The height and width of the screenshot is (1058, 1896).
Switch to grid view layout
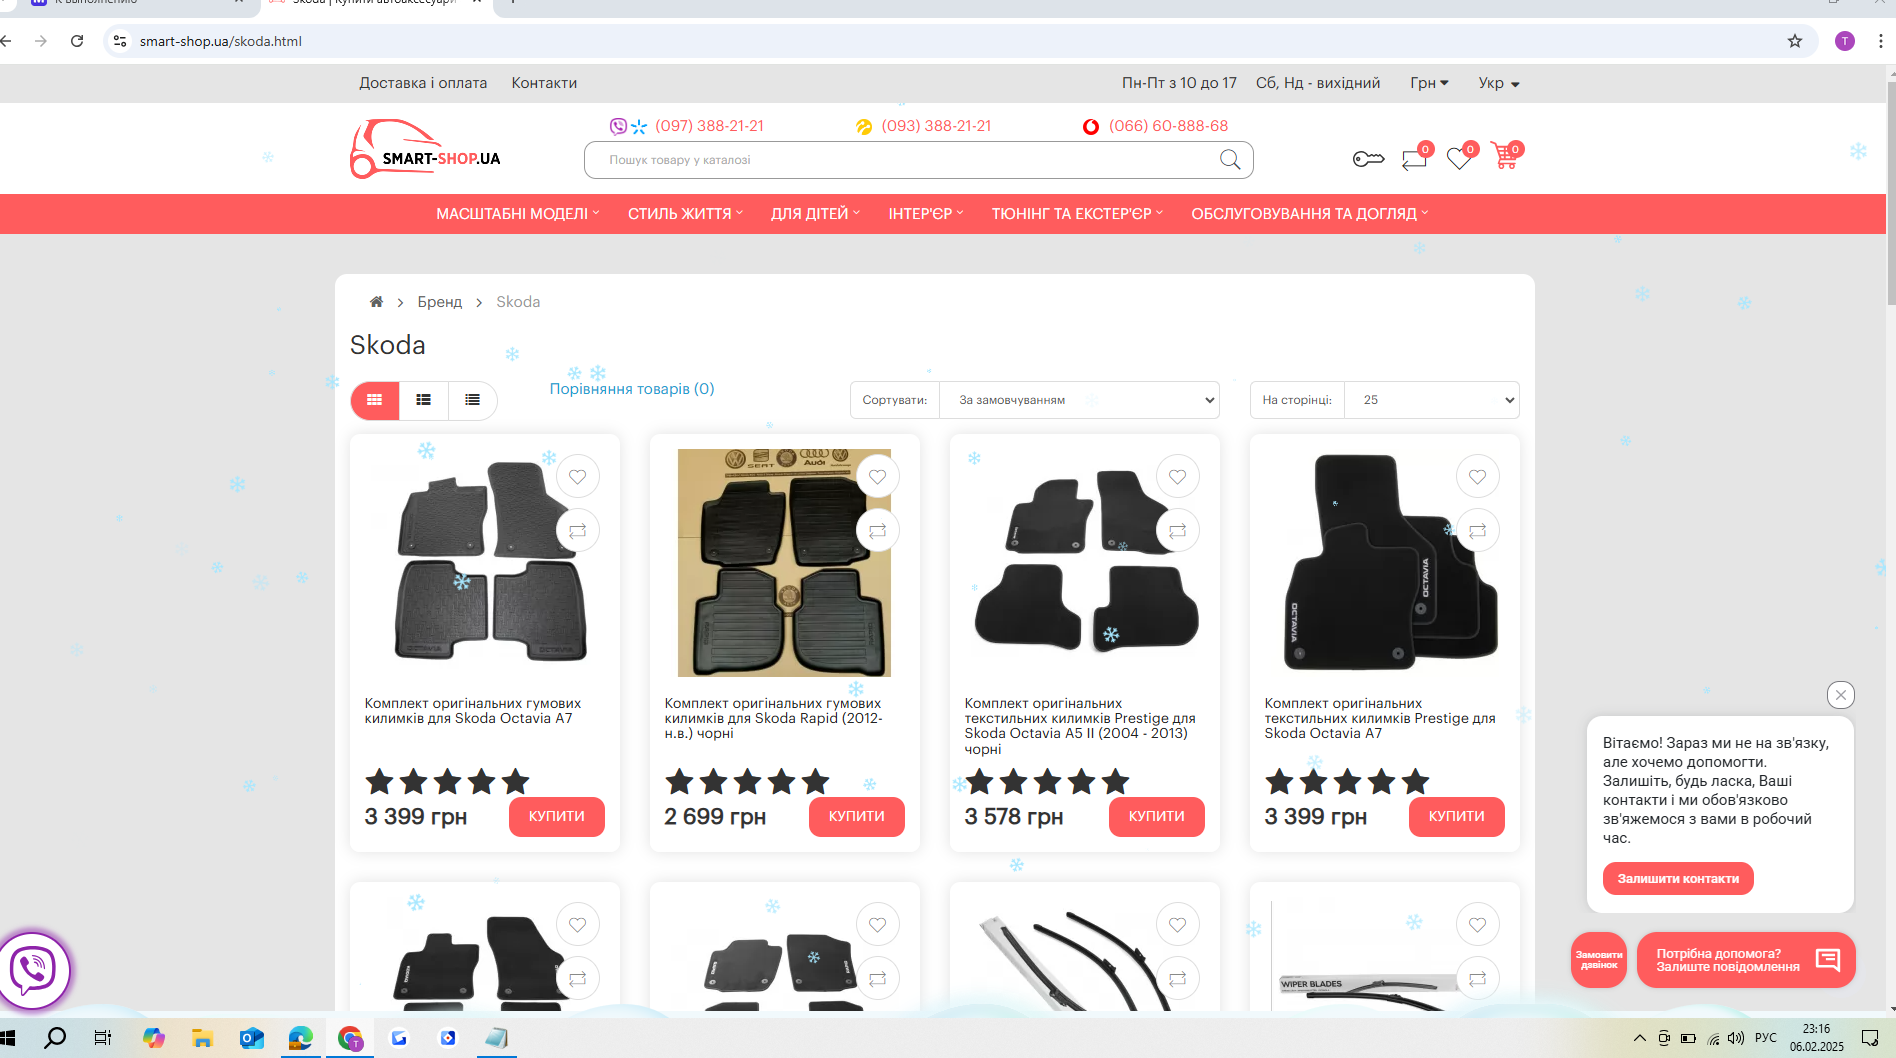point(375,400)
